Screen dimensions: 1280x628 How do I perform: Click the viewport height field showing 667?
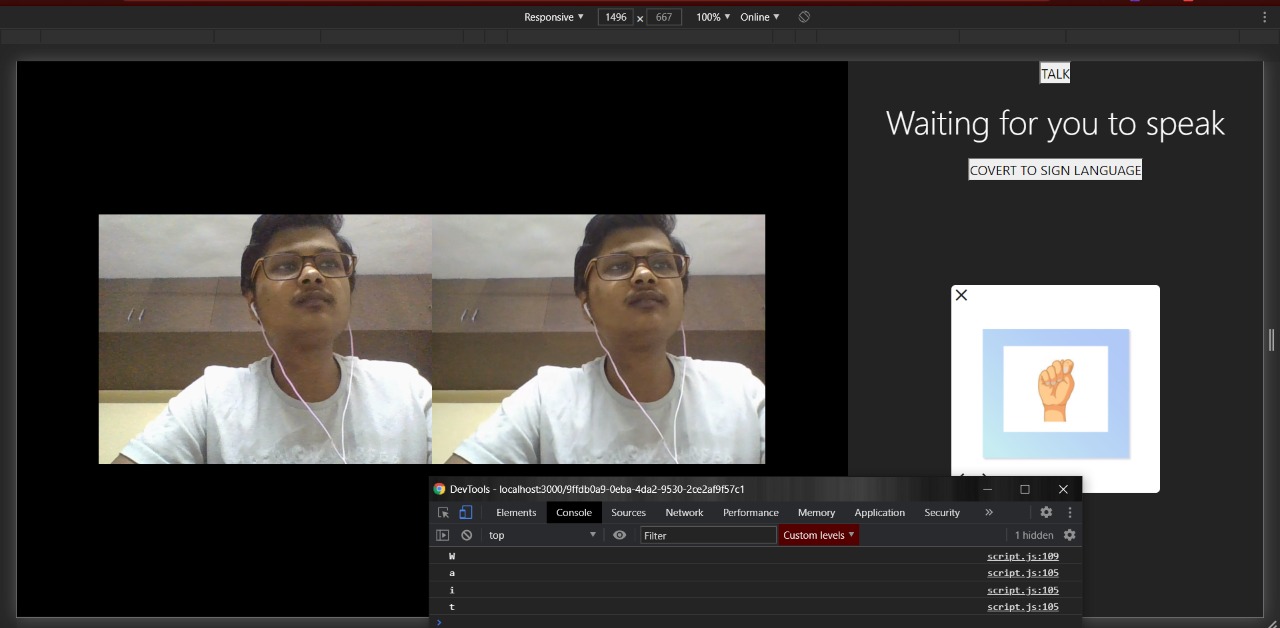664,17
